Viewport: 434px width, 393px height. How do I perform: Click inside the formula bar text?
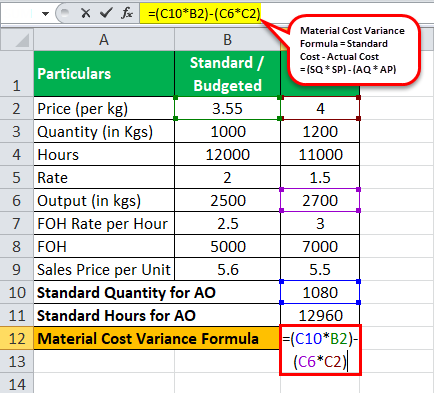(x=204, y=14)
